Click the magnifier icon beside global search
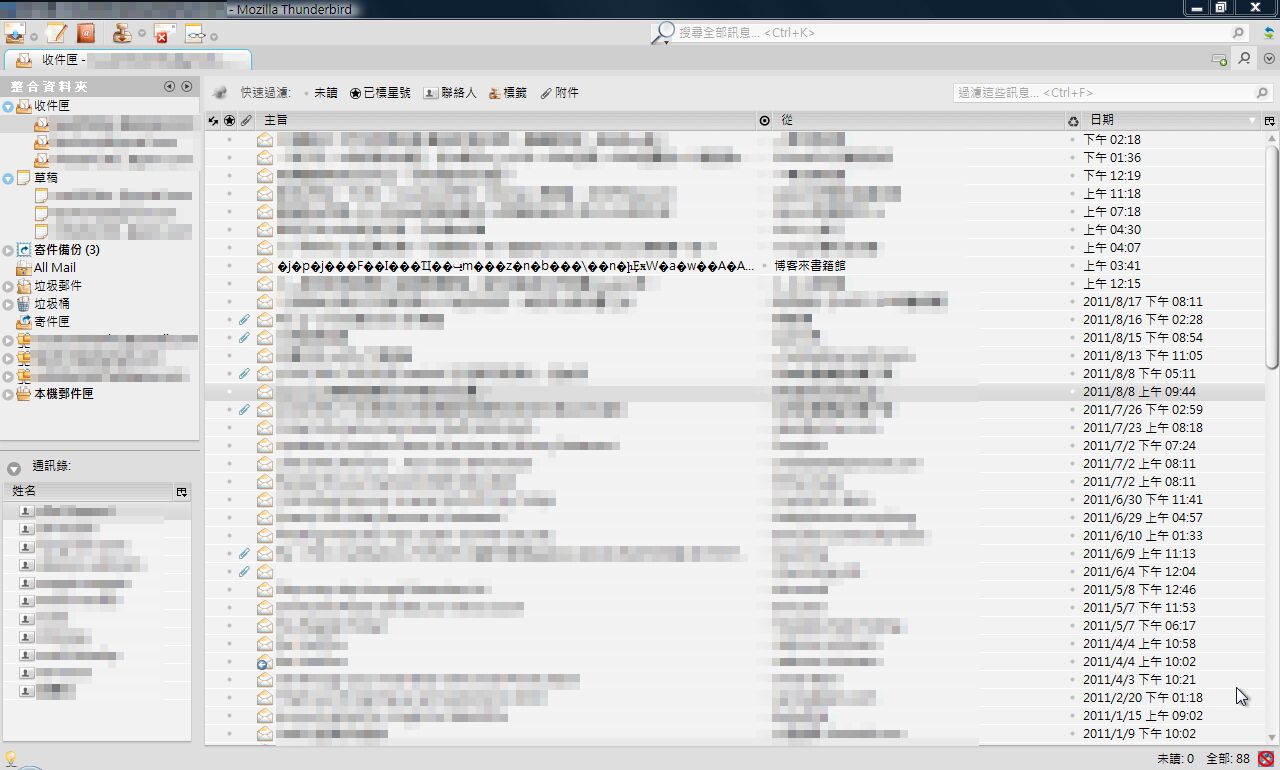 pyautogui.click(x=662, y=33)
